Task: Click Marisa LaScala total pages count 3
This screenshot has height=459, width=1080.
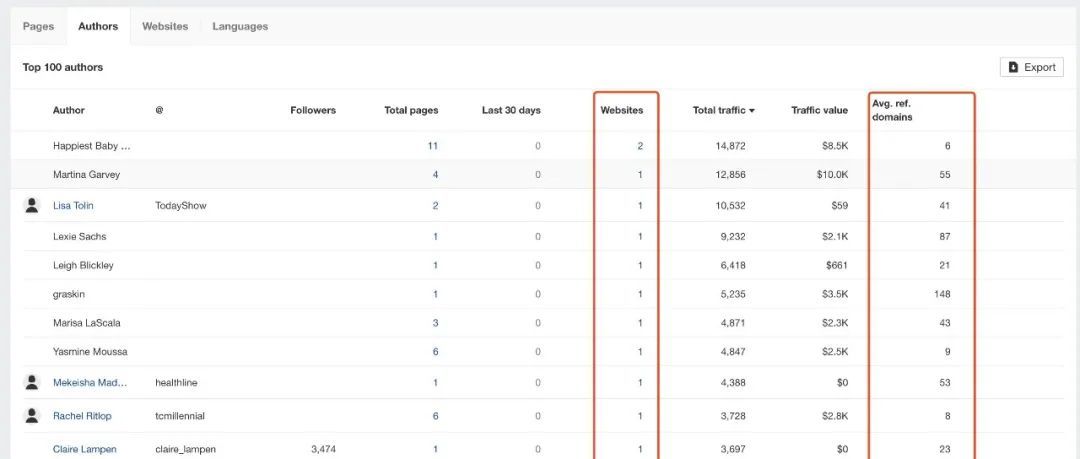Action: coord(435,323)
